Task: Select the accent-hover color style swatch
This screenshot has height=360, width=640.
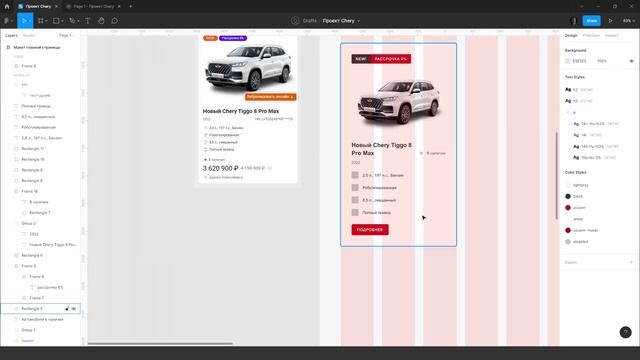Action: point(568,231)
